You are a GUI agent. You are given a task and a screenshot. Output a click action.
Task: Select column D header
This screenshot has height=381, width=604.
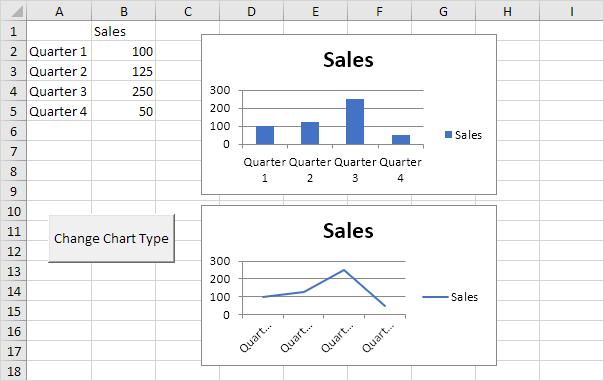coord(252,11)
